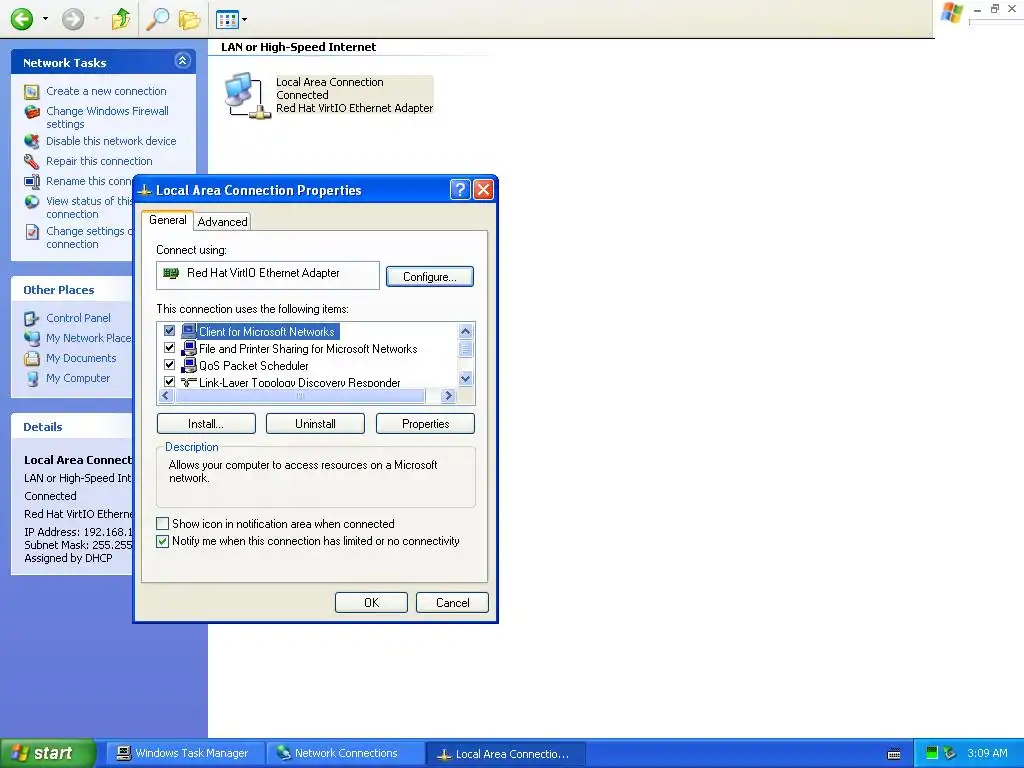The height and width of the screenshot is (768, 1024).
Task: Click Local Area Connection taskbar button
Action: [x=505, y=754]
